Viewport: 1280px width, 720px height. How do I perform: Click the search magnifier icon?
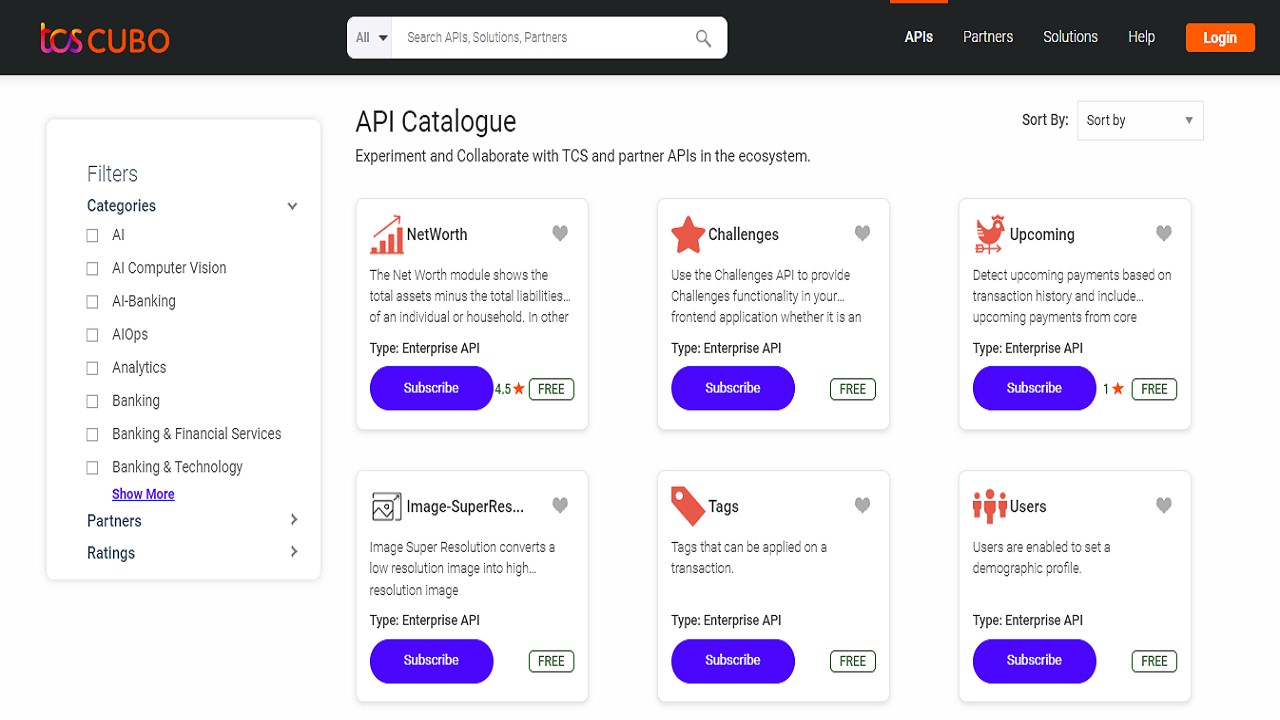[x=704, y=38]
